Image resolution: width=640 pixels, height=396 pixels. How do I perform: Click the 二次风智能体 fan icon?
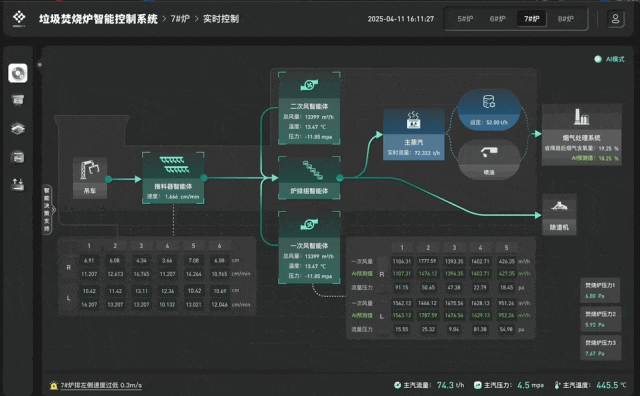tap(309, 85)
